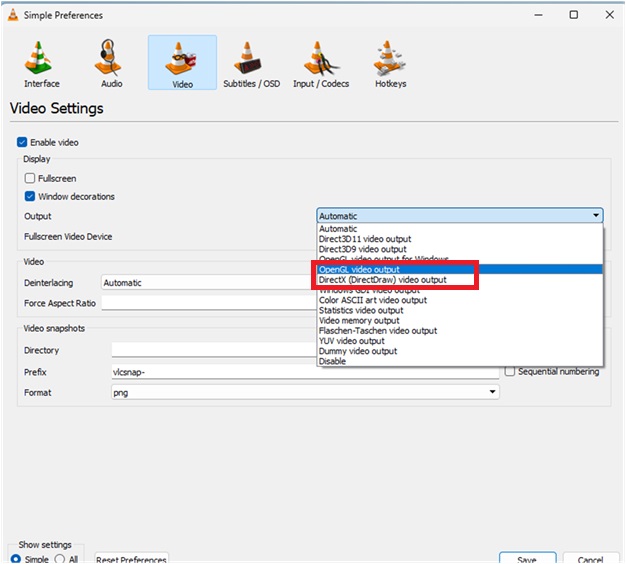Choose DirectX (DirectDraw) video output
The image size is (626, 564).
pyautogui.click(x=460, y=280)
